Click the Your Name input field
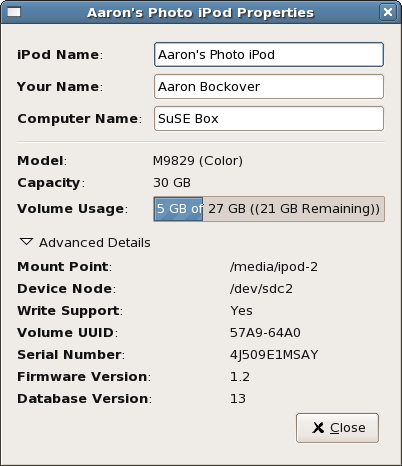 tap(269, 87)
